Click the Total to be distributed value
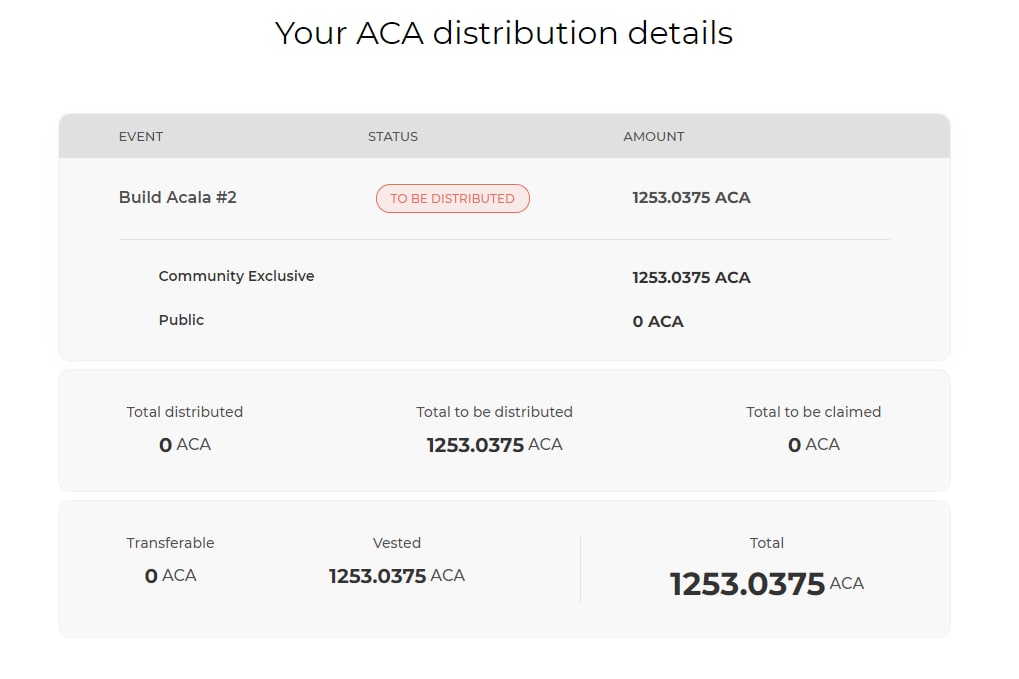Screen dimensions: 1019x679 click(x=494, y=444)
